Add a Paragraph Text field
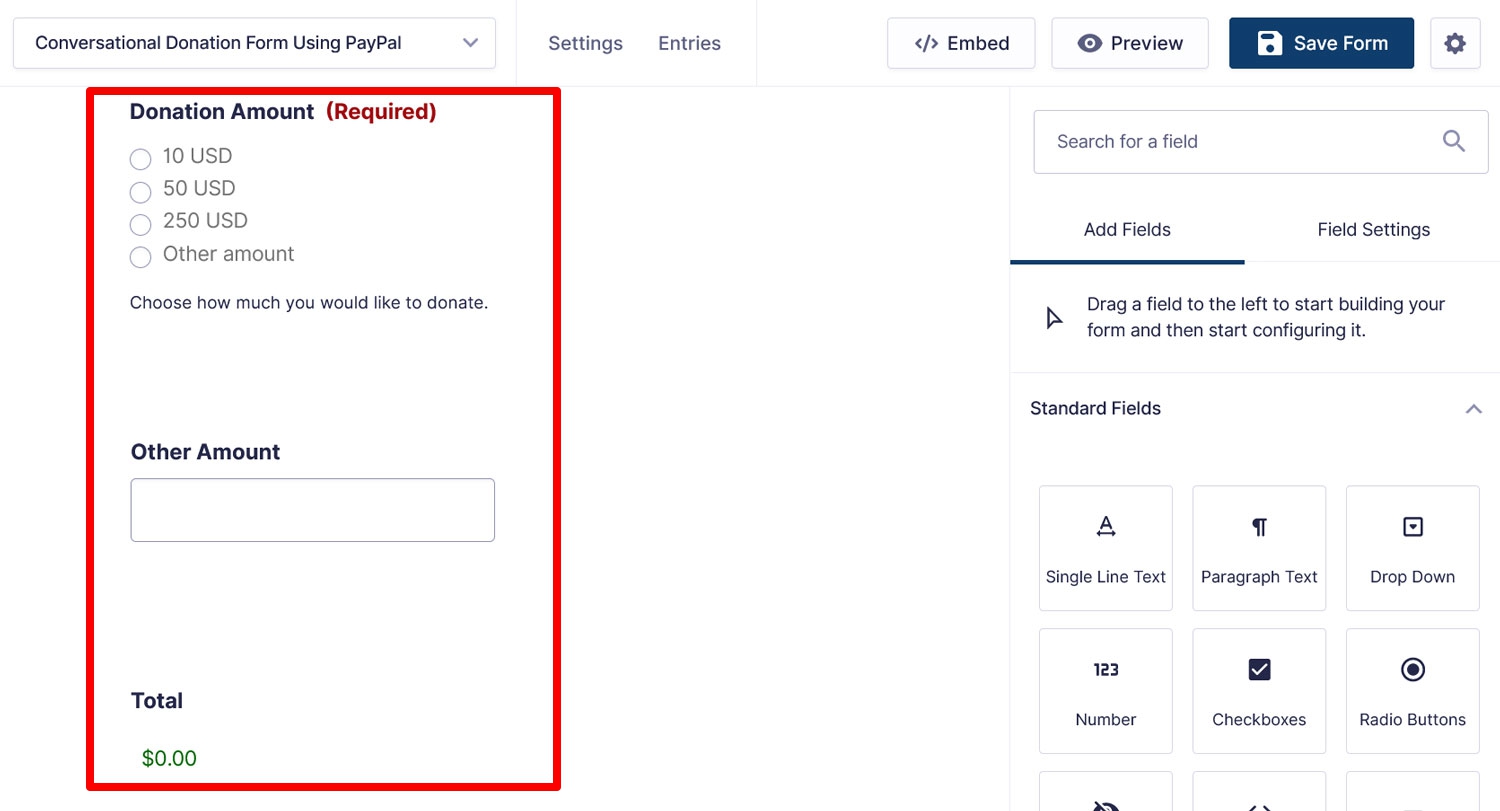 pyautogui.click(x=1259, y=548)
